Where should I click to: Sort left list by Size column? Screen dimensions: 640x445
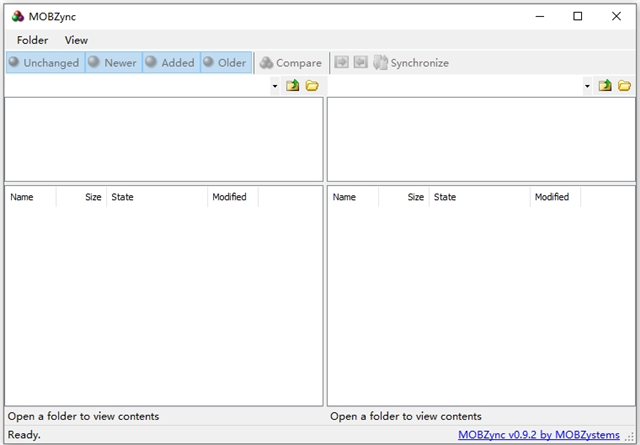click(81, 197)
